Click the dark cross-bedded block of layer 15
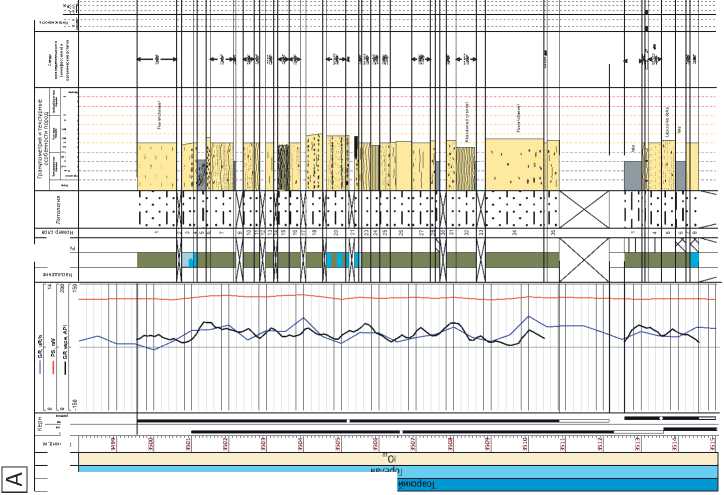The height and width of the screenshot is (495, 724). (x=284, y=167)
